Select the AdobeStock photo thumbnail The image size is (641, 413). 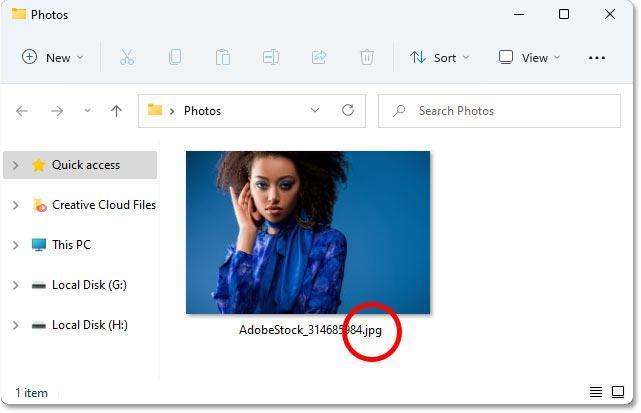click(308, 232)
